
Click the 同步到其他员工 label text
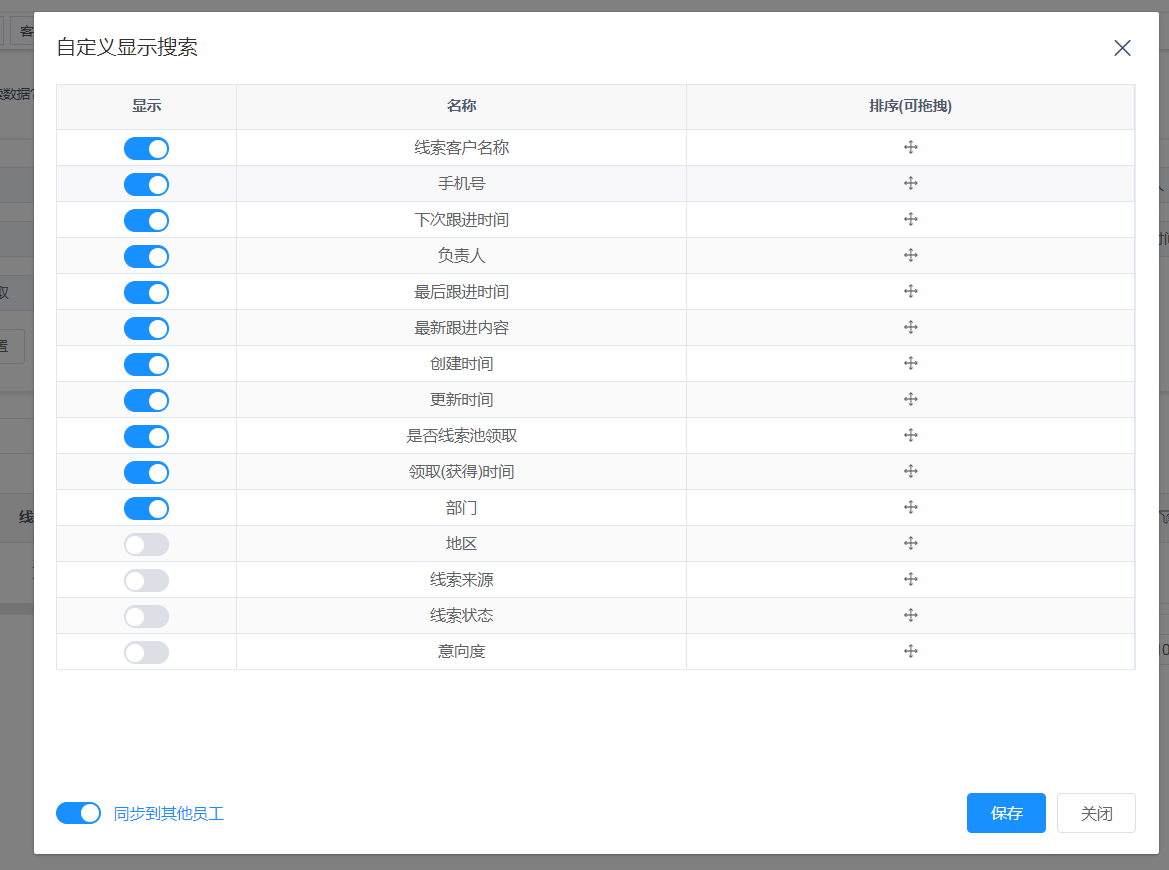168,814
